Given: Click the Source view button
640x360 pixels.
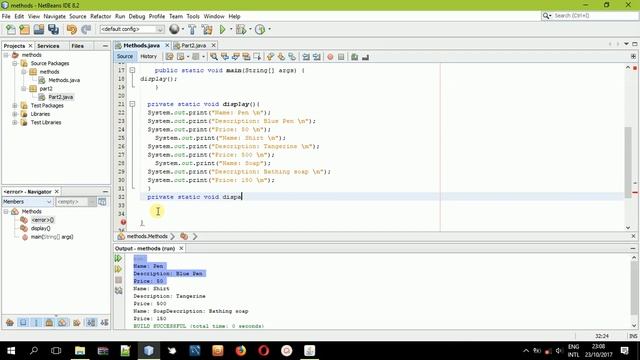Looking at the screenshot, I should tap(125, 56).
